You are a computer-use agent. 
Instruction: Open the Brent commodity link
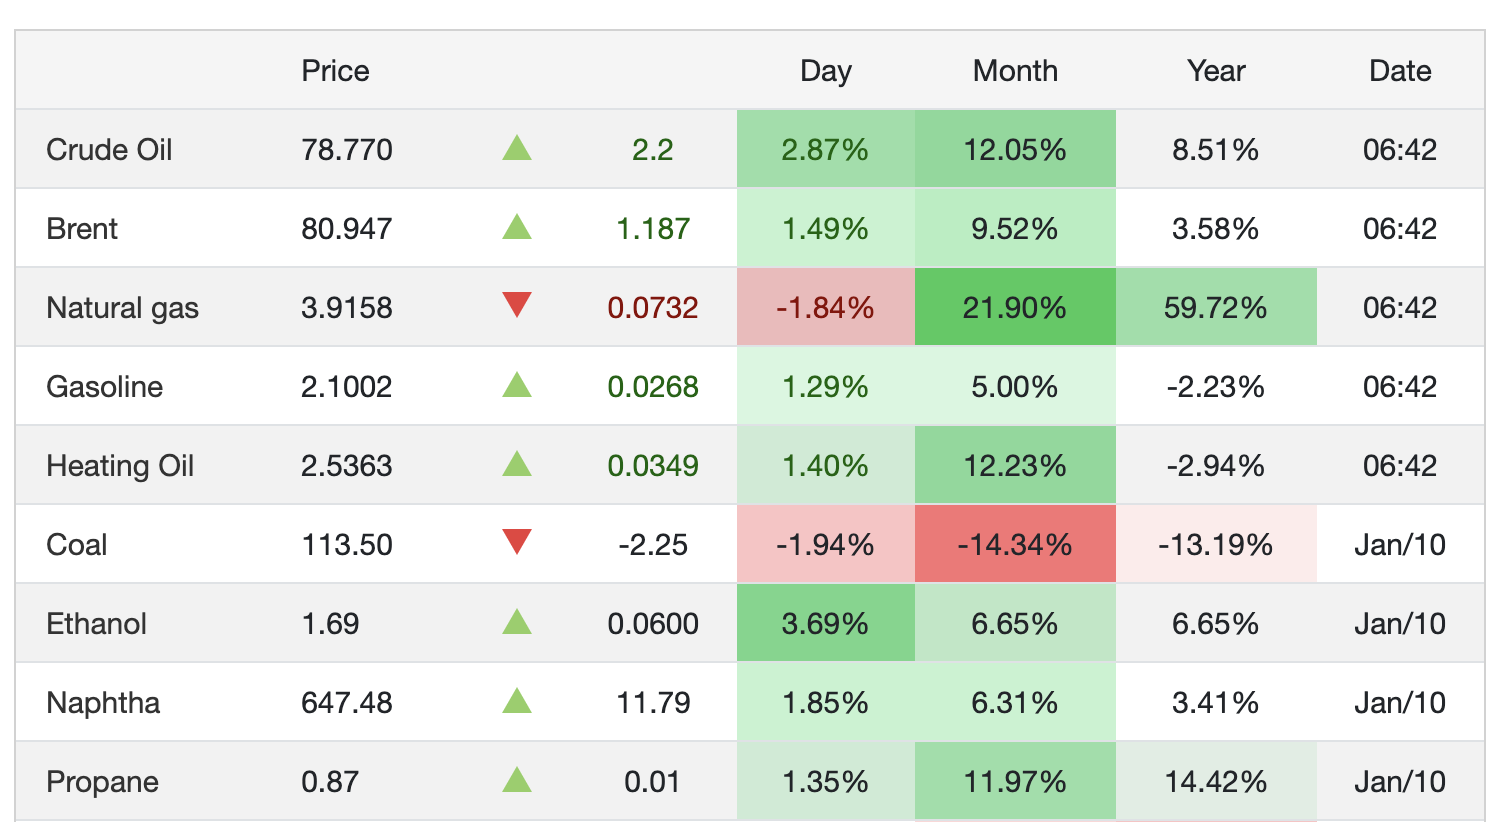pyautogui.click(x=82, y=229)
